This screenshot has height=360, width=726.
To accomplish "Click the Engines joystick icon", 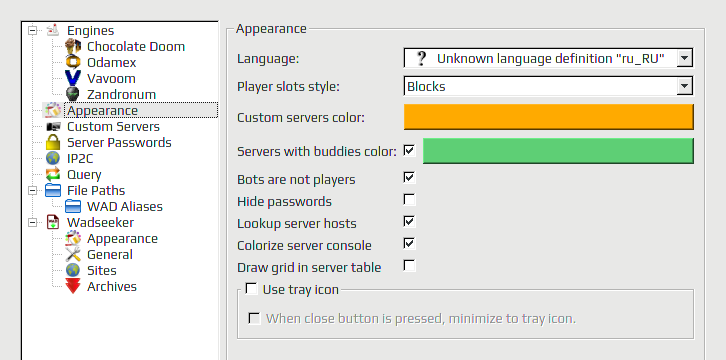I will (x=53, y=31).
